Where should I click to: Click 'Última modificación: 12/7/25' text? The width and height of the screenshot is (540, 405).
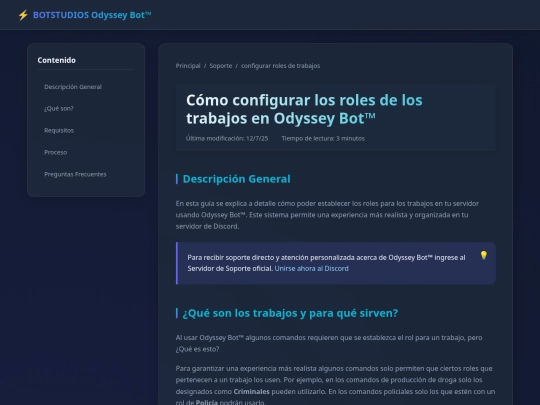pos(227,138)
